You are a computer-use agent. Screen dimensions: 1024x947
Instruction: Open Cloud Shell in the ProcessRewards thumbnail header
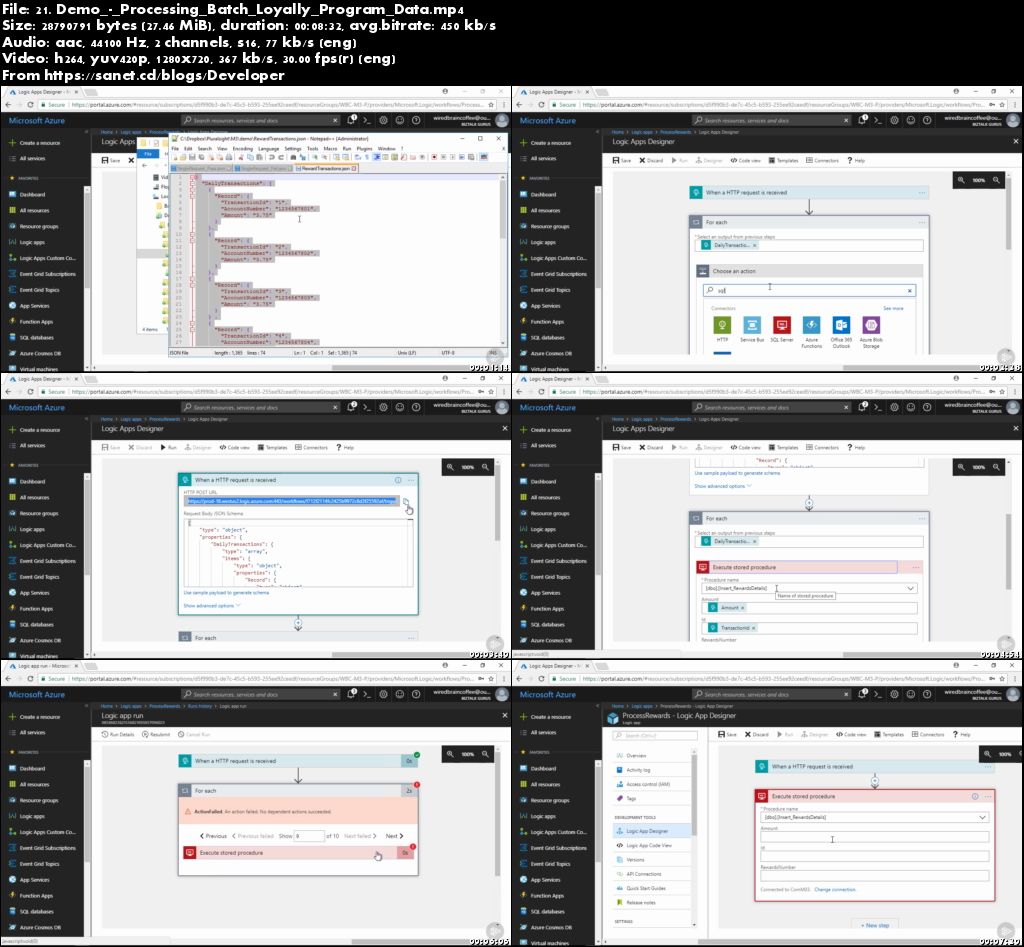[878, 694]
